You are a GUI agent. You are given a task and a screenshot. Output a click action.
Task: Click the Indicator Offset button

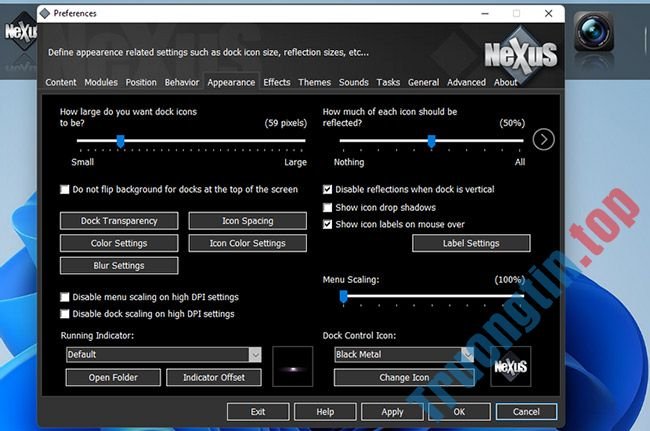(214, 378)
